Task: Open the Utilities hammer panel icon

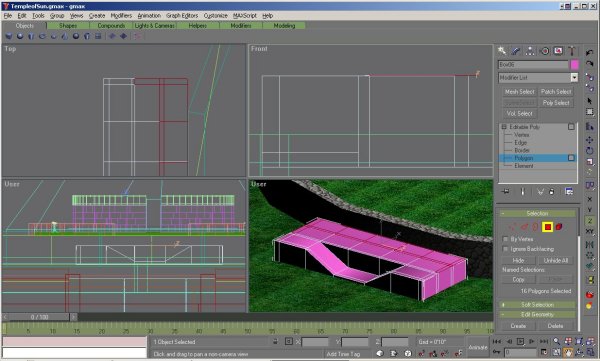Action: point(572,51)
